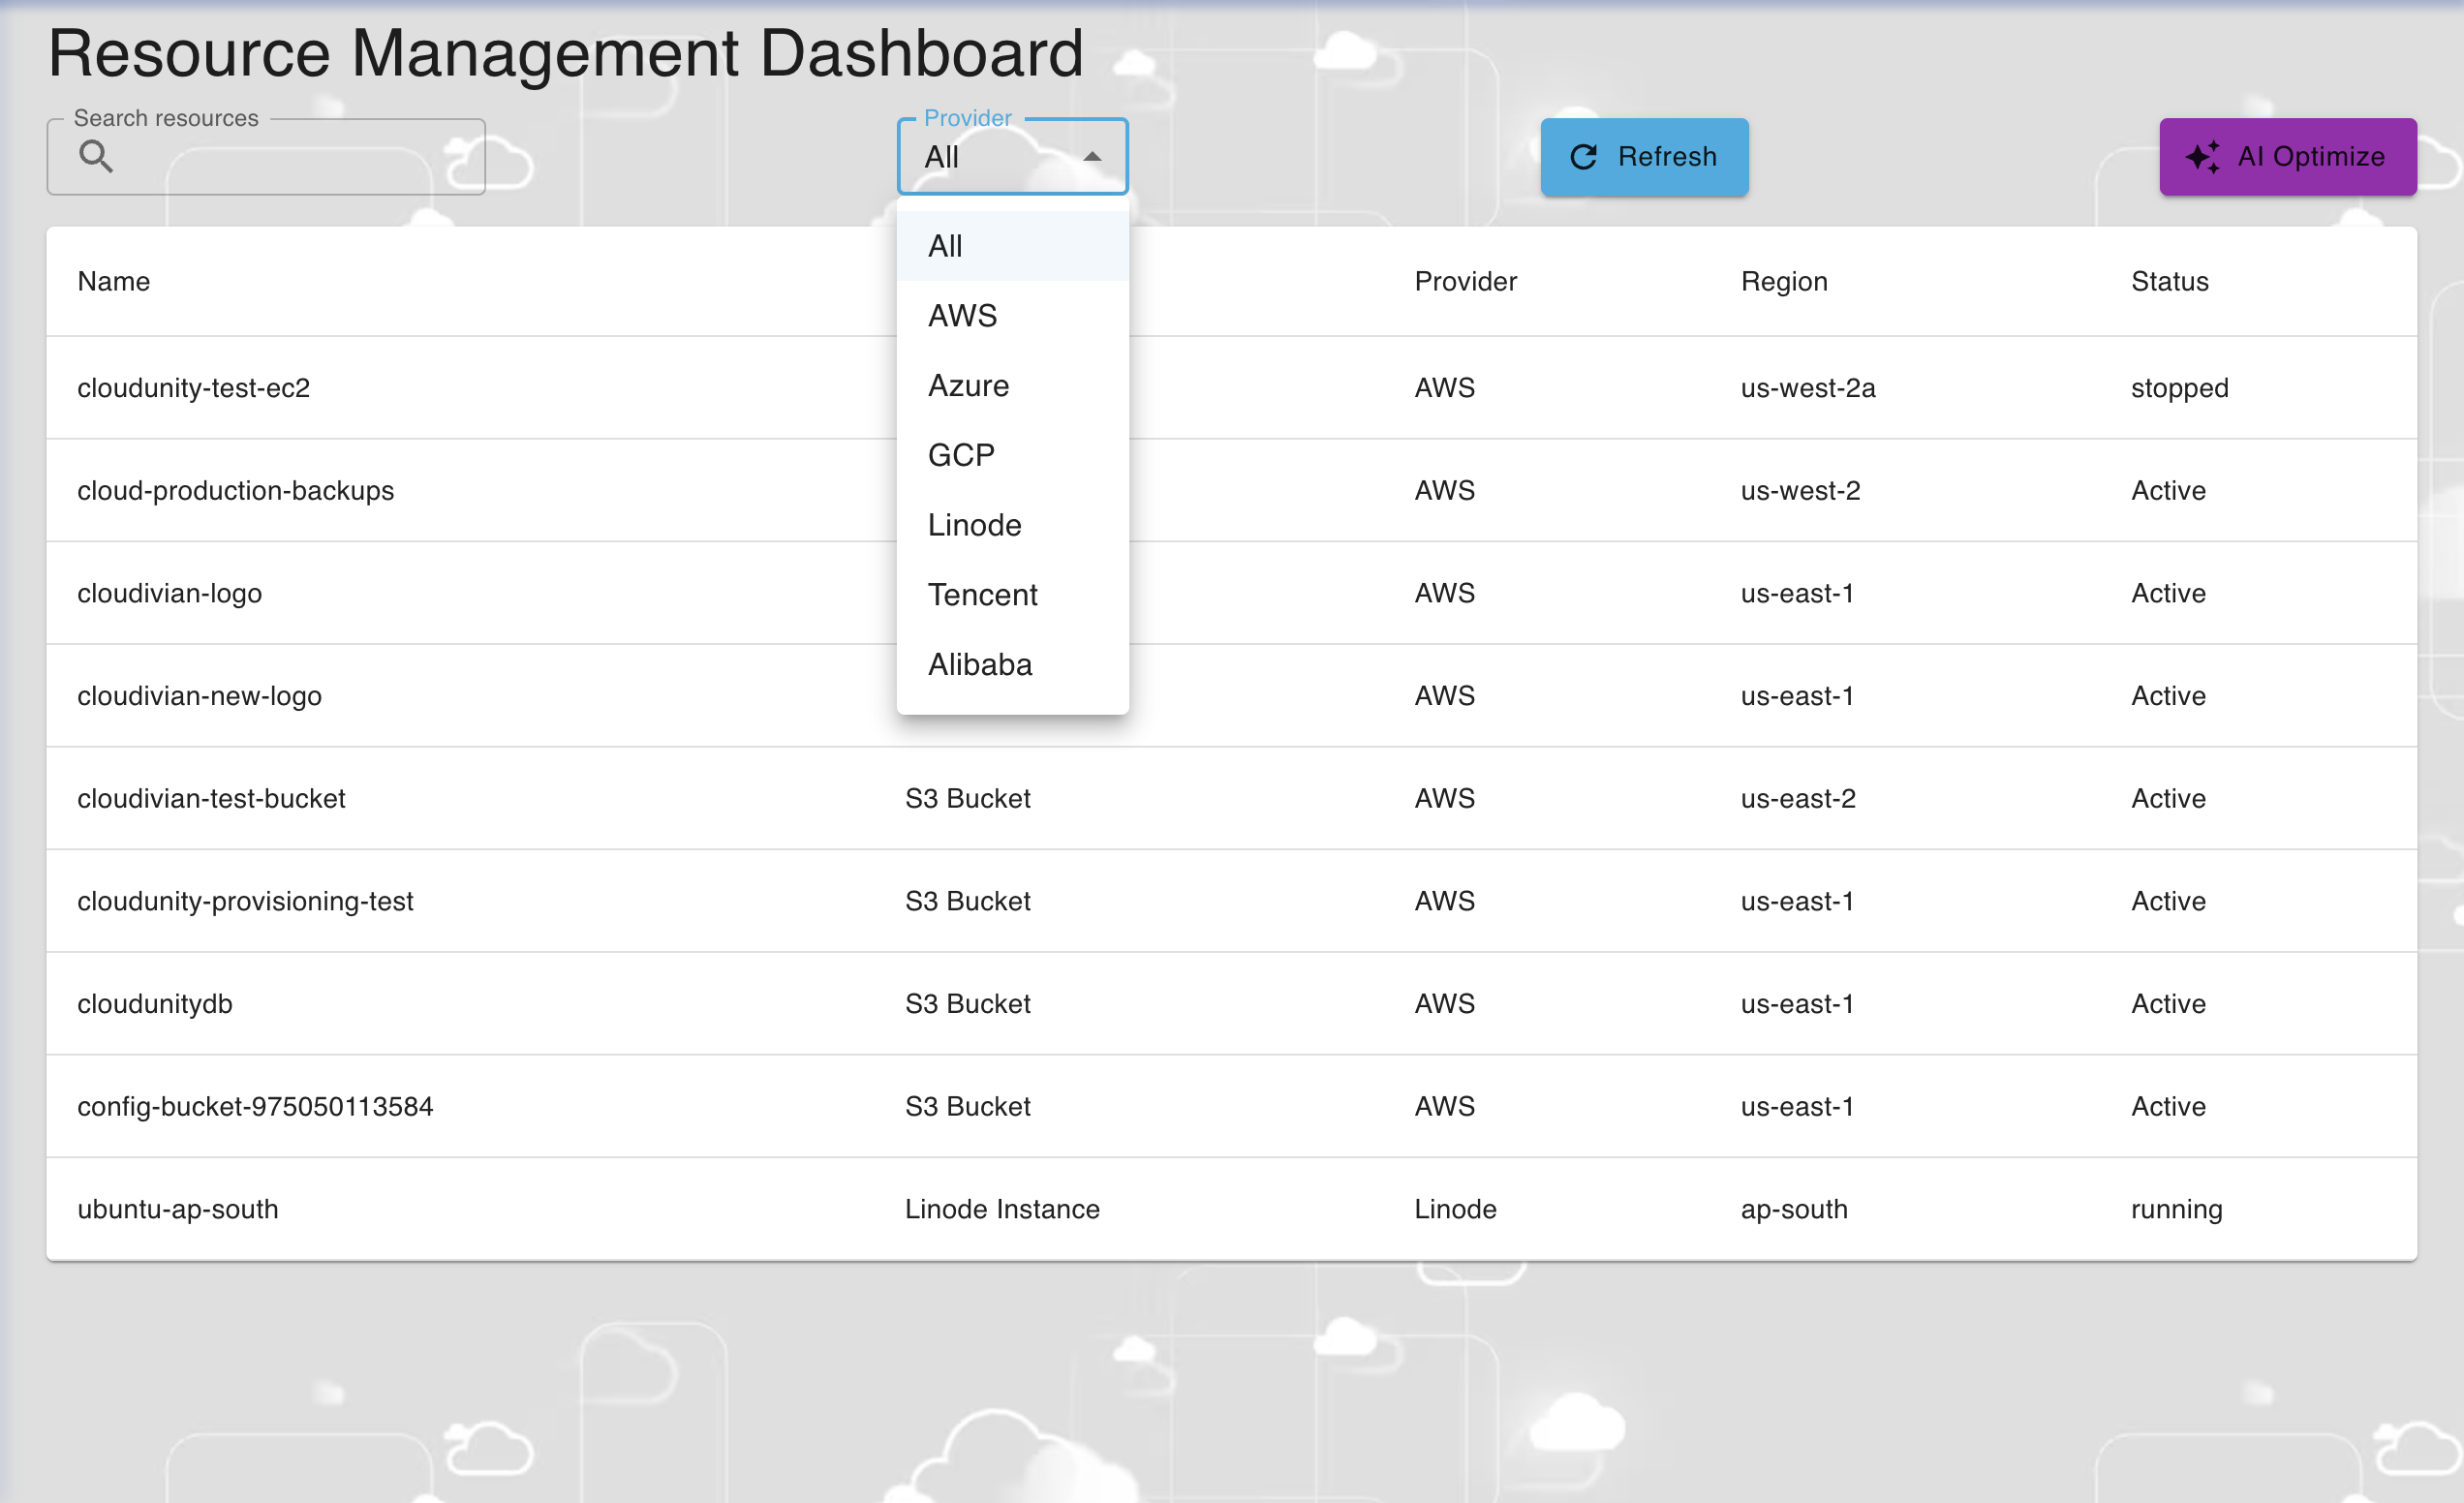Click the Provider combo box field
Screen dimensions: 2464x1503
[x=990, y=158]
